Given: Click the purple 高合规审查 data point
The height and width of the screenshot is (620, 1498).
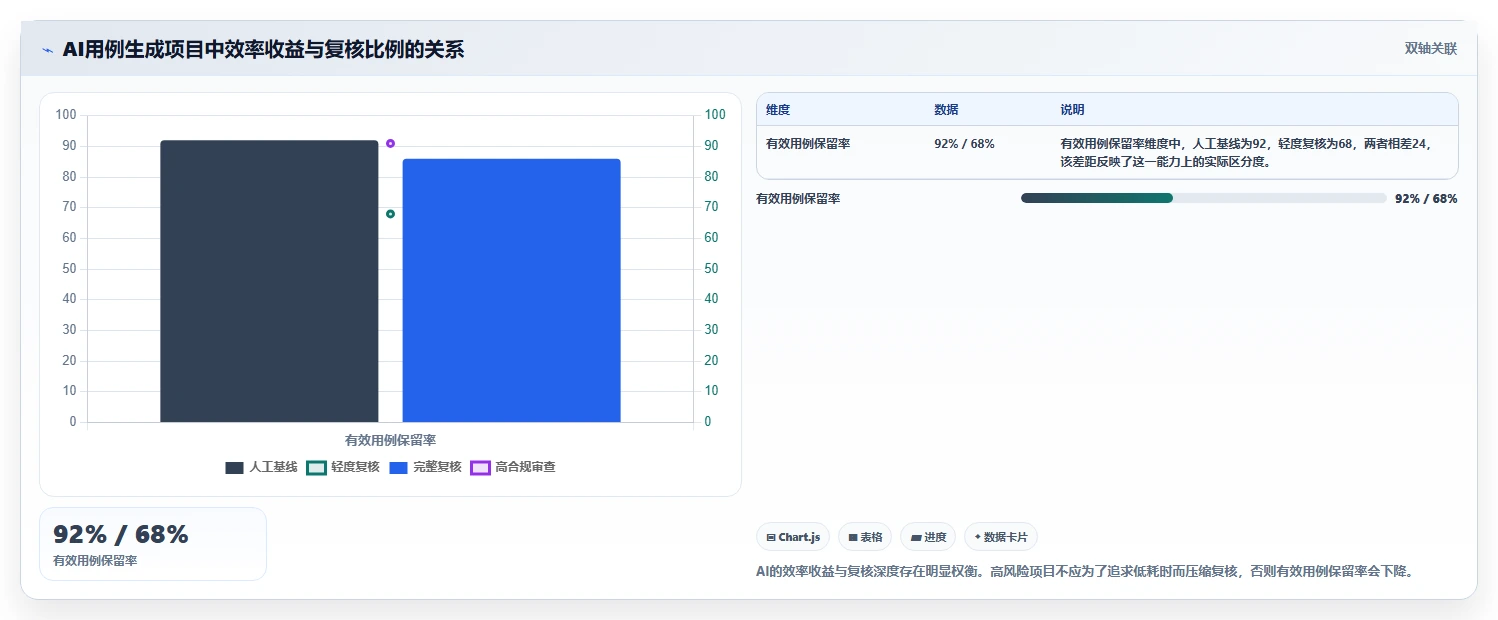Looking at the screenshot, I should pyautogui.click(x=390, y=143).
